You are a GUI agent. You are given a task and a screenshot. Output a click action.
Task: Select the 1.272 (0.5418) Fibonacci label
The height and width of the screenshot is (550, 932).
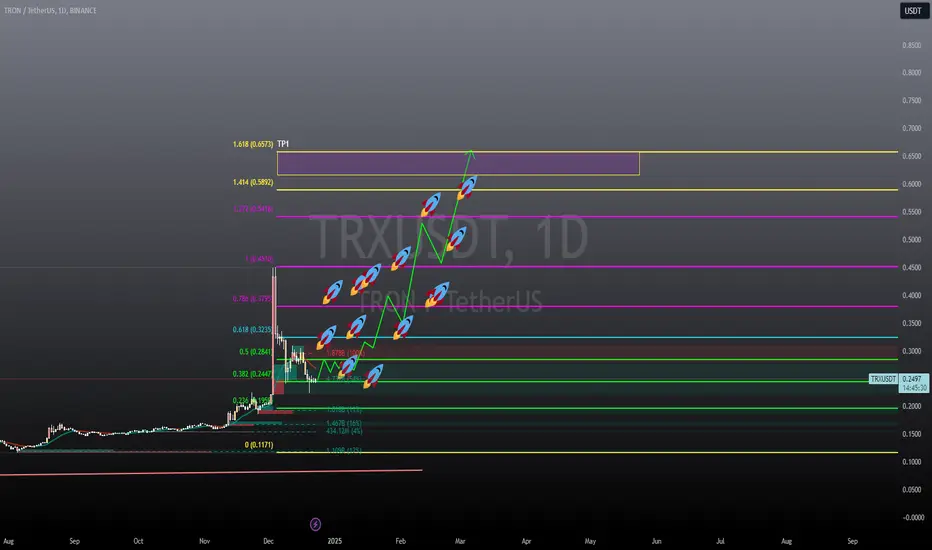[x=253, y=209]
